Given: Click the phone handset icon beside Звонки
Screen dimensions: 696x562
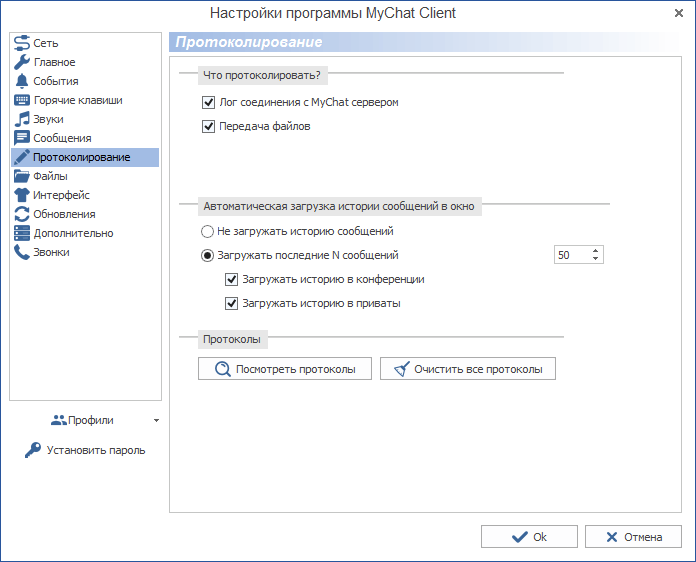Looking at the screenshot, I should (x=22, y=252).
